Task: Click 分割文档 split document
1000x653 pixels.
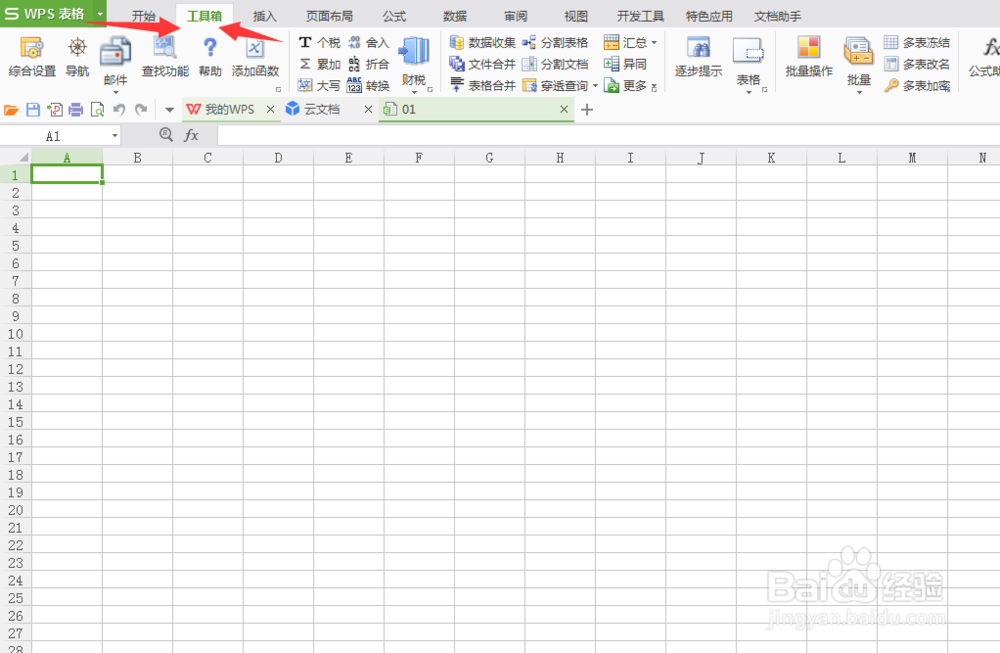Action: coord(555,64)
